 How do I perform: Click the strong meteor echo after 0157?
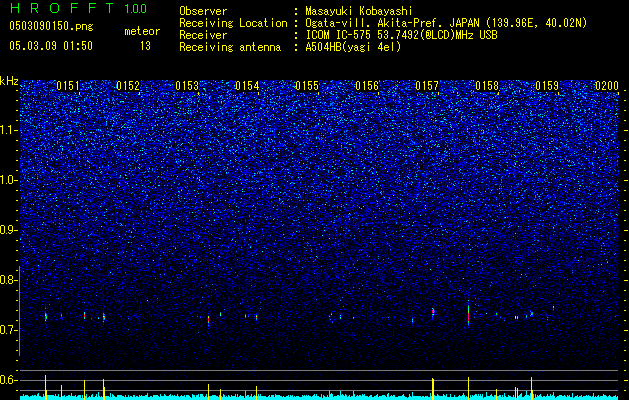(468, 314)
